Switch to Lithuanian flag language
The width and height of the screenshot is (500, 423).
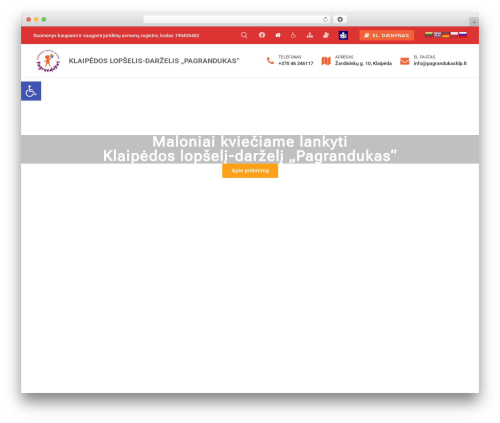(429, 34)
